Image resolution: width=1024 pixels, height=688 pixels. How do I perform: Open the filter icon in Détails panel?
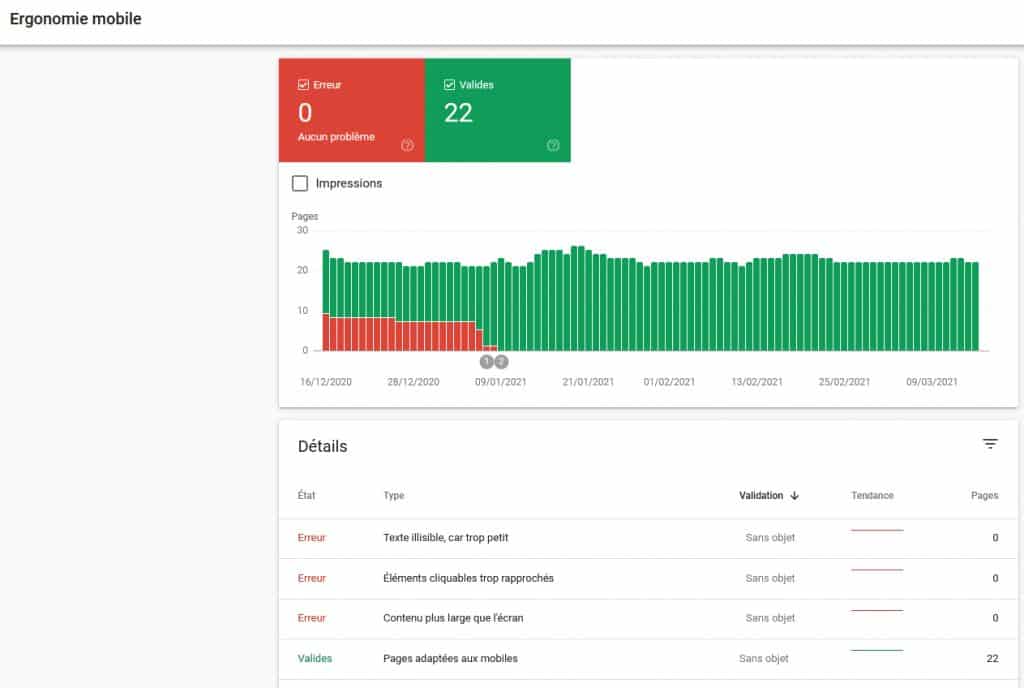click(990, 444)
